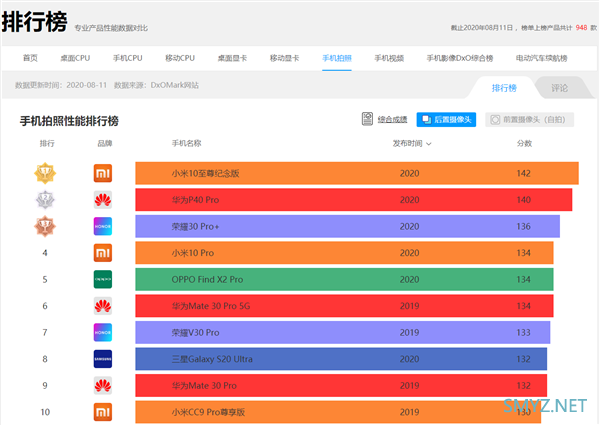Click the OPPO logo beside Find X2 Pro
The width and height of the screenshot is (600, 425).
point(103,279)
